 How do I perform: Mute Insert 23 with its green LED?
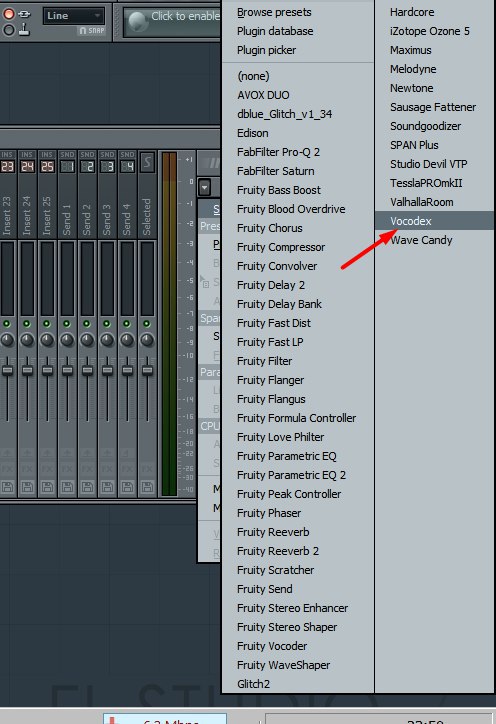(7, 324)
